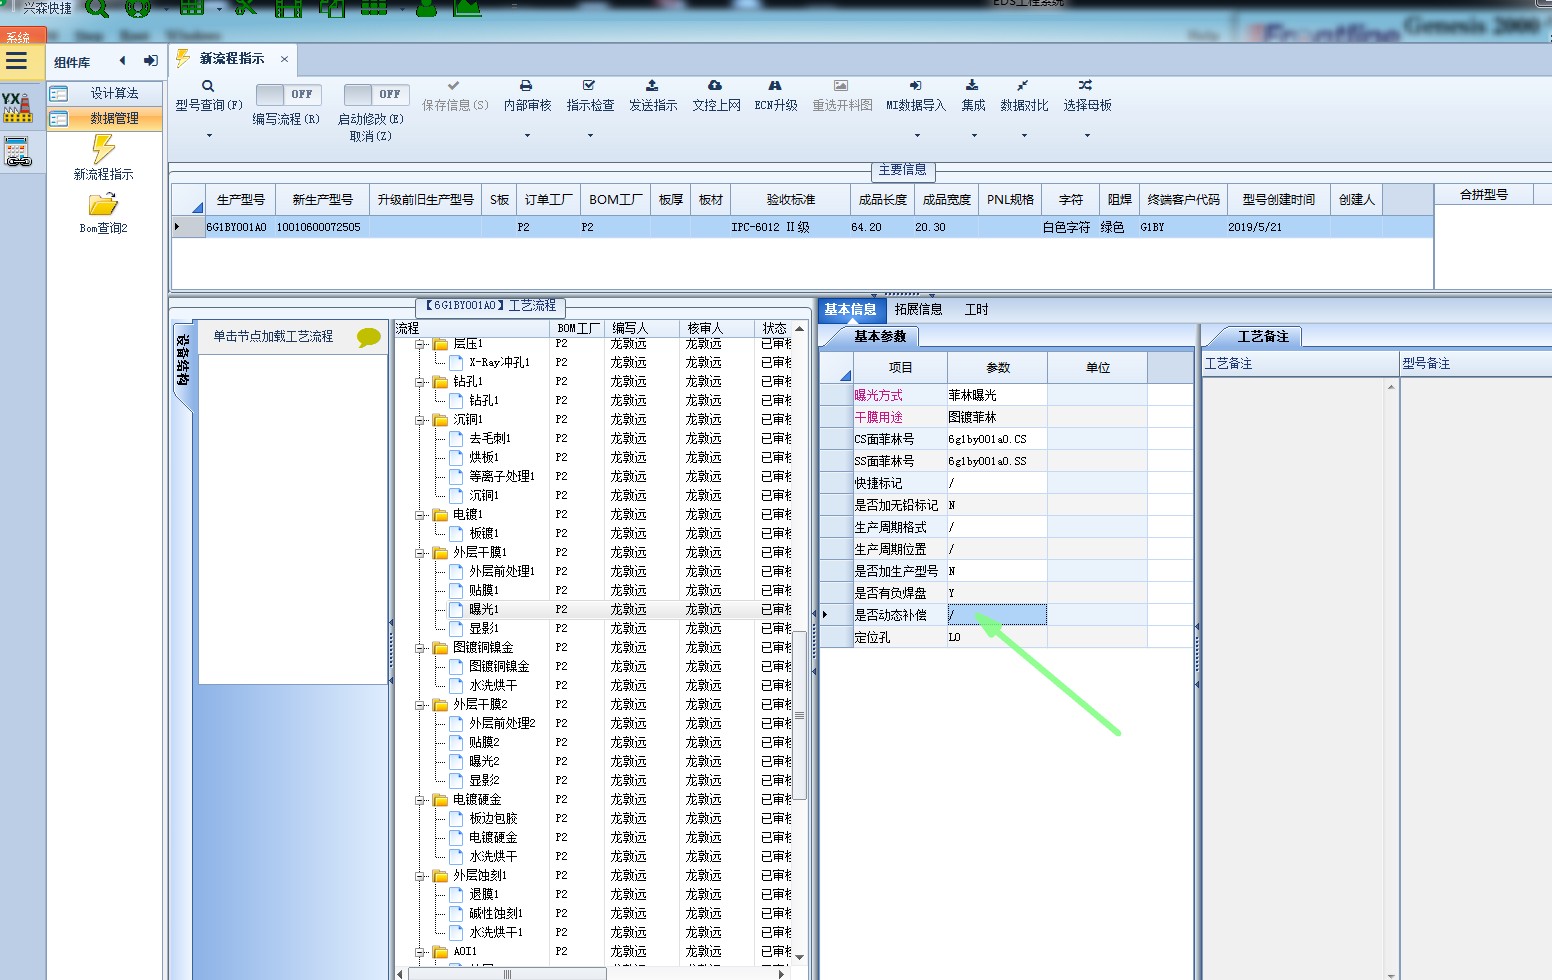Click the process tree horizontal scrollbar
Viewport: 1552px width, 980px height.
coord(507,973)
